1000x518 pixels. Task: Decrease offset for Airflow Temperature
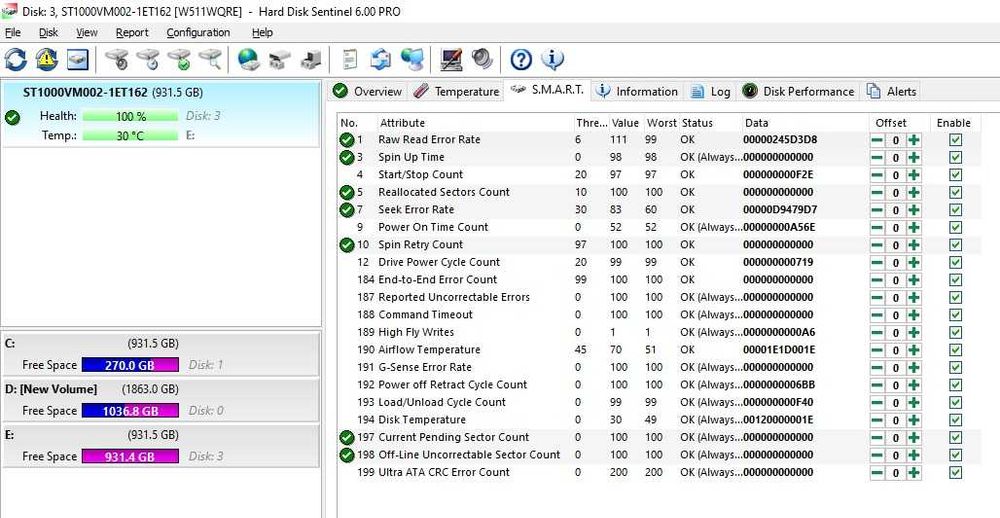click(x=878, y=350)
